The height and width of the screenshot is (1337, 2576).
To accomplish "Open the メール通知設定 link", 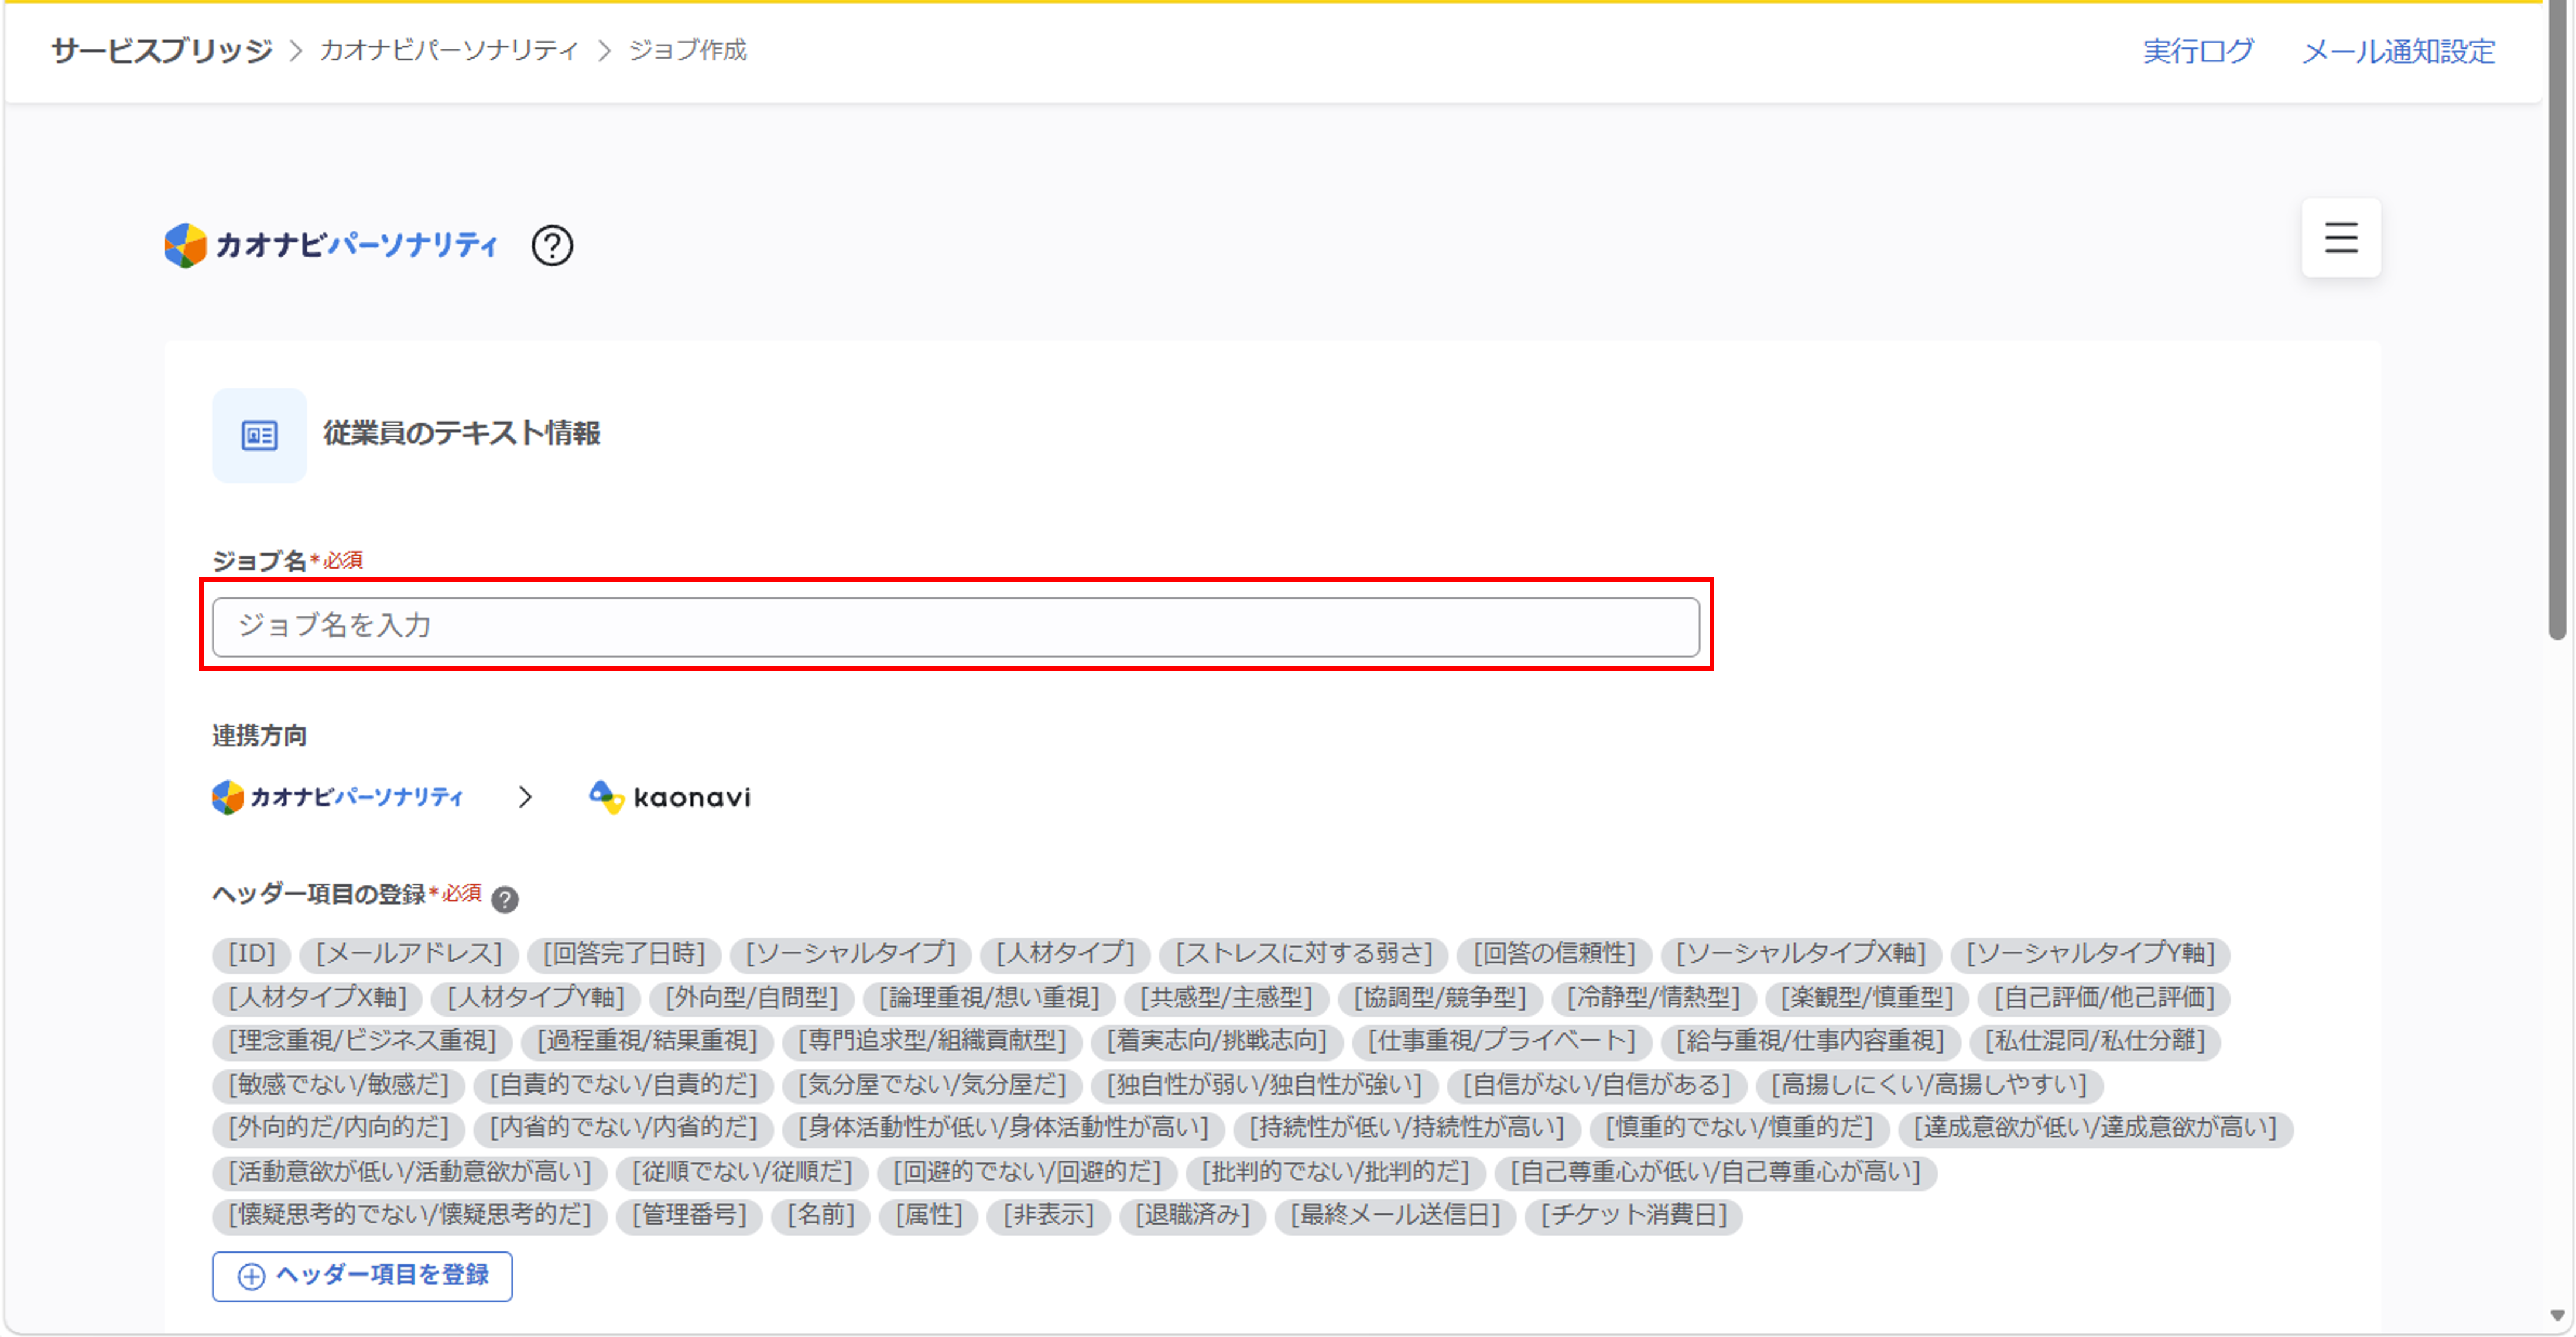I will click(2398, 51).
